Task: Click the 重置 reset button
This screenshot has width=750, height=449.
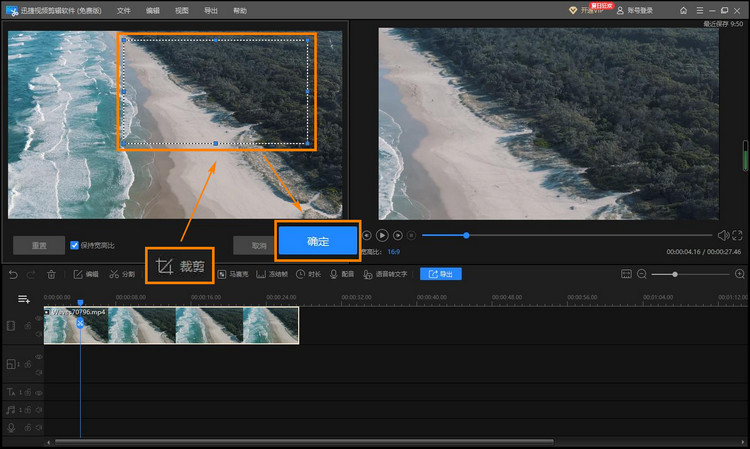Action: pos(39,245)
